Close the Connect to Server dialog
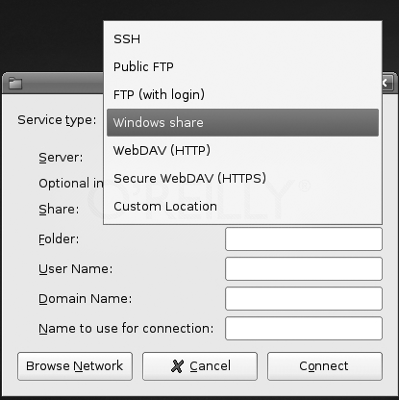Viewport: 399px width, 400px height. pyautogui.click(x=386, y=83)
